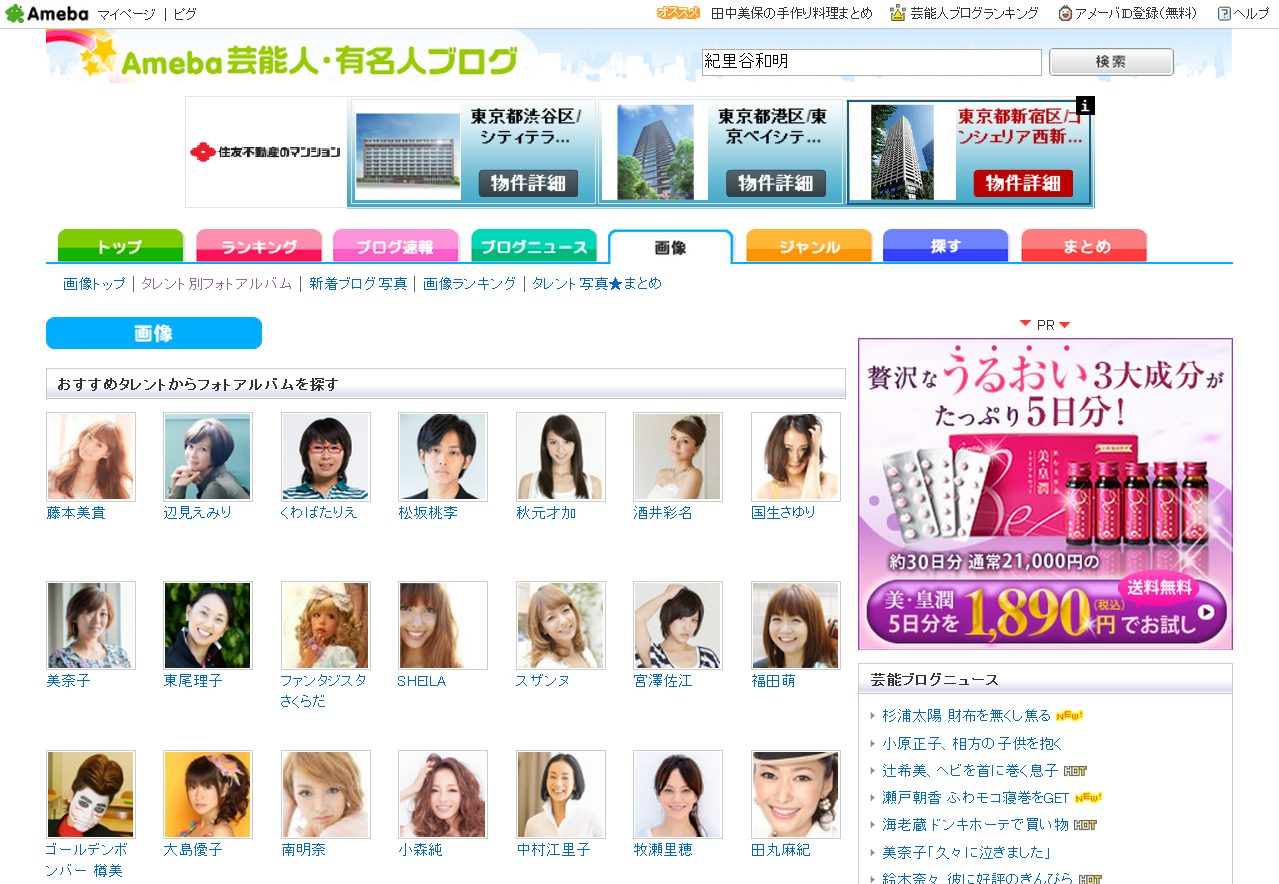Open the crown 芸能人ブログランキング icon link
This screenshot has width=1279, height=884.
tap(897, 13)
